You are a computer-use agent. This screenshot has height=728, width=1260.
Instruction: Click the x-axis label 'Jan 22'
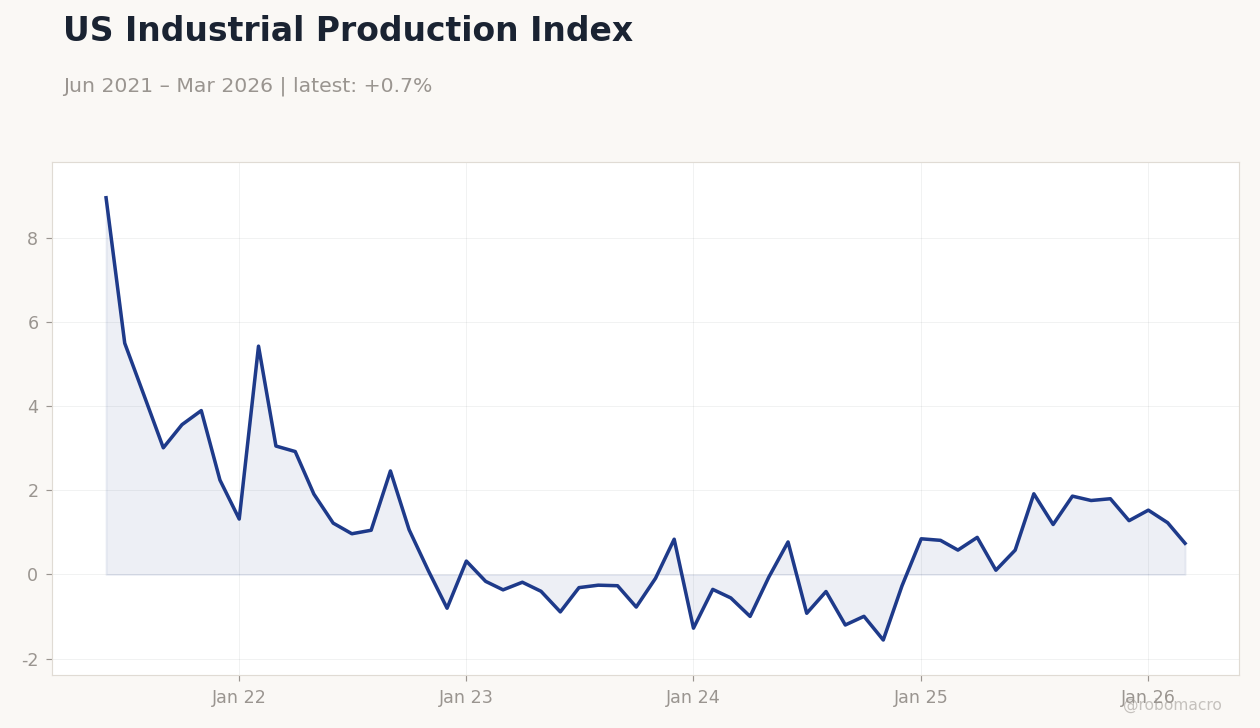(239, 698)
